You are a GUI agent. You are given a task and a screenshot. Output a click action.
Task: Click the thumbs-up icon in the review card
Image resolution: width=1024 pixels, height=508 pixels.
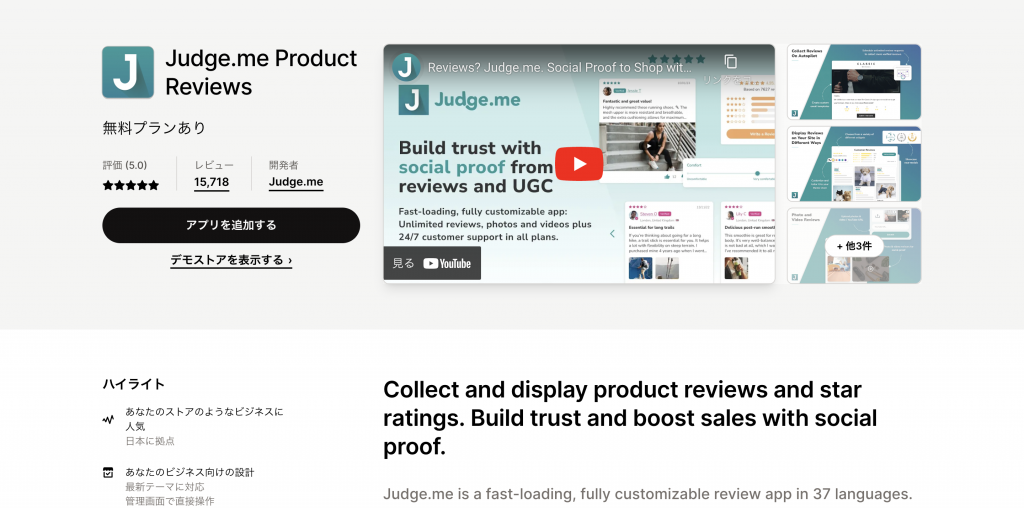click(x=667, y=176)
